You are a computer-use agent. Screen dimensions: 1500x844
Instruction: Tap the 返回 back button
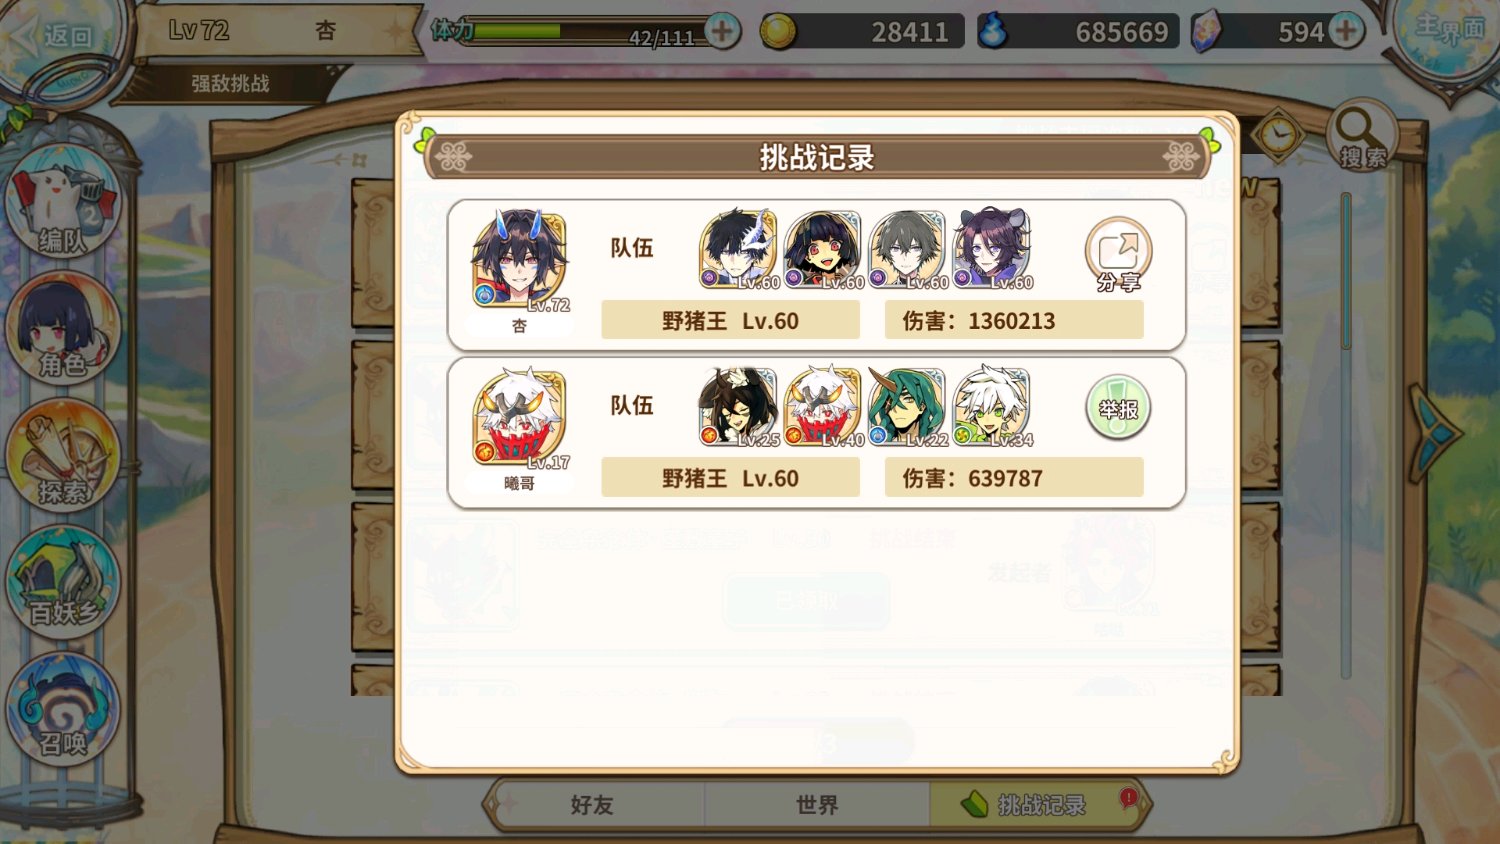click(x=55, y=36)
